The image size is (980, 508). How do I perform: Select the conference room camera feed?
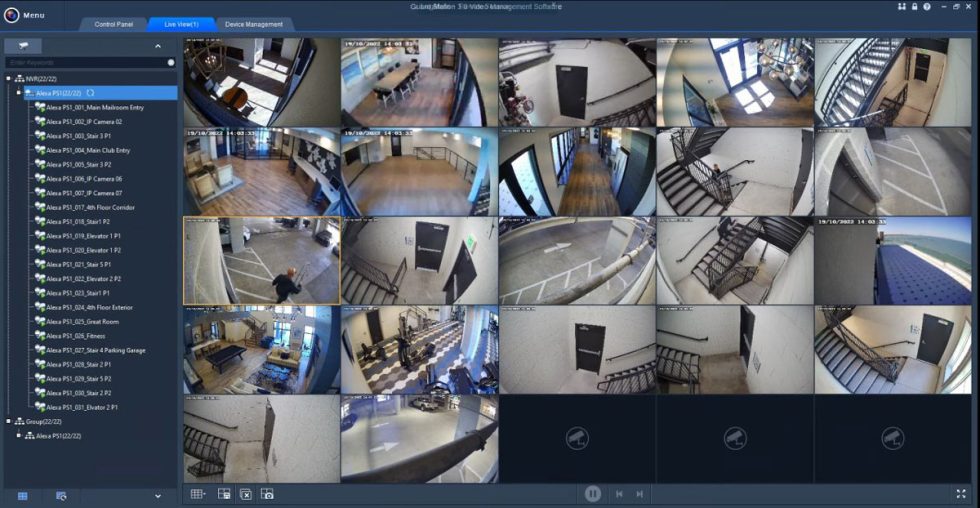point(419,82)
